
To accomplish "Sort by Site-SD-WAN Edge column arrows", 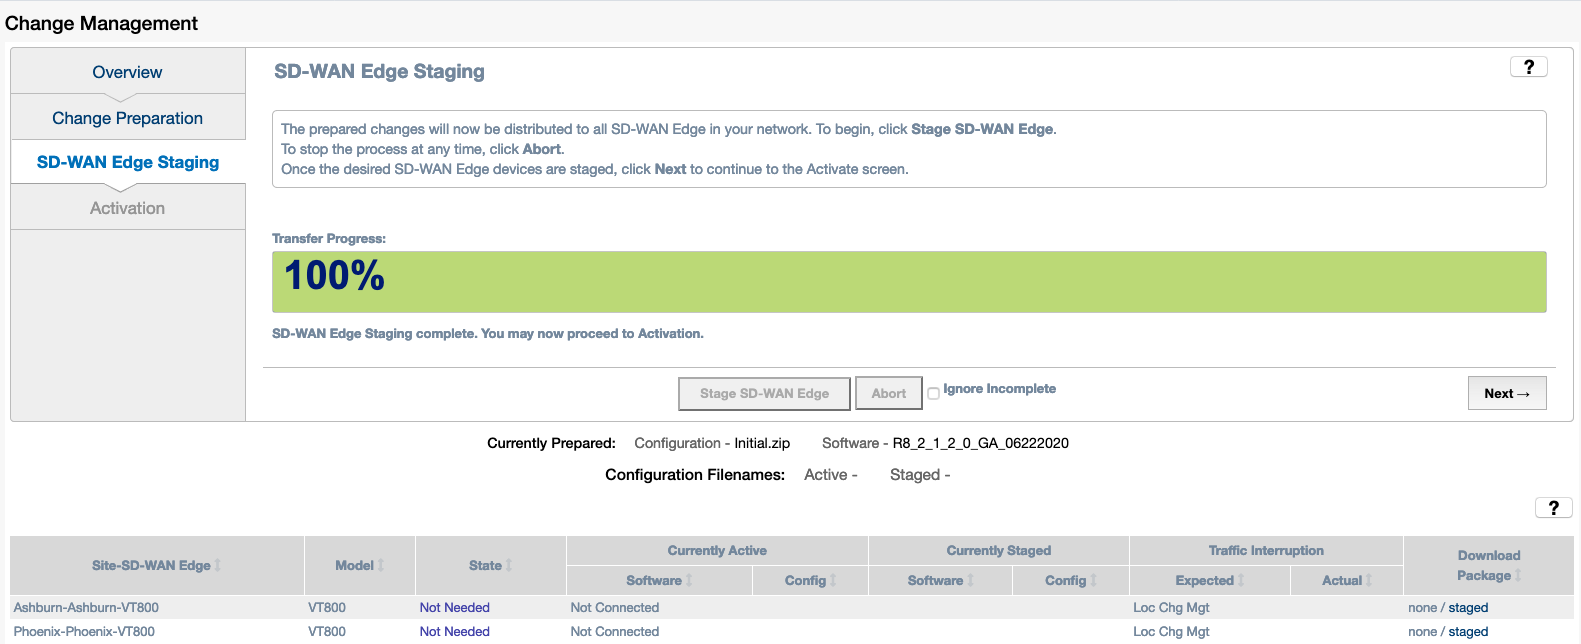I will (218, 565).
